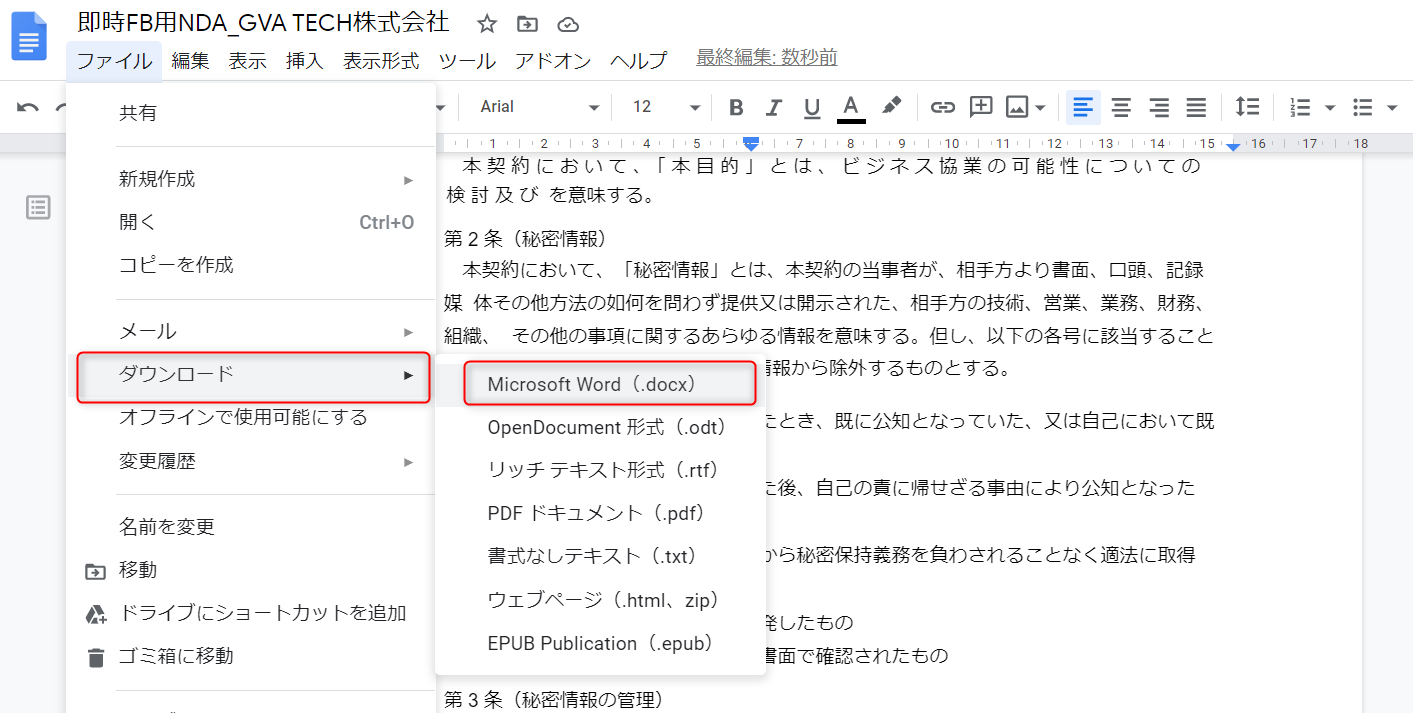Select 共有 from the file menu
This screenshot has width=1413, height=713.
[251, 113]
